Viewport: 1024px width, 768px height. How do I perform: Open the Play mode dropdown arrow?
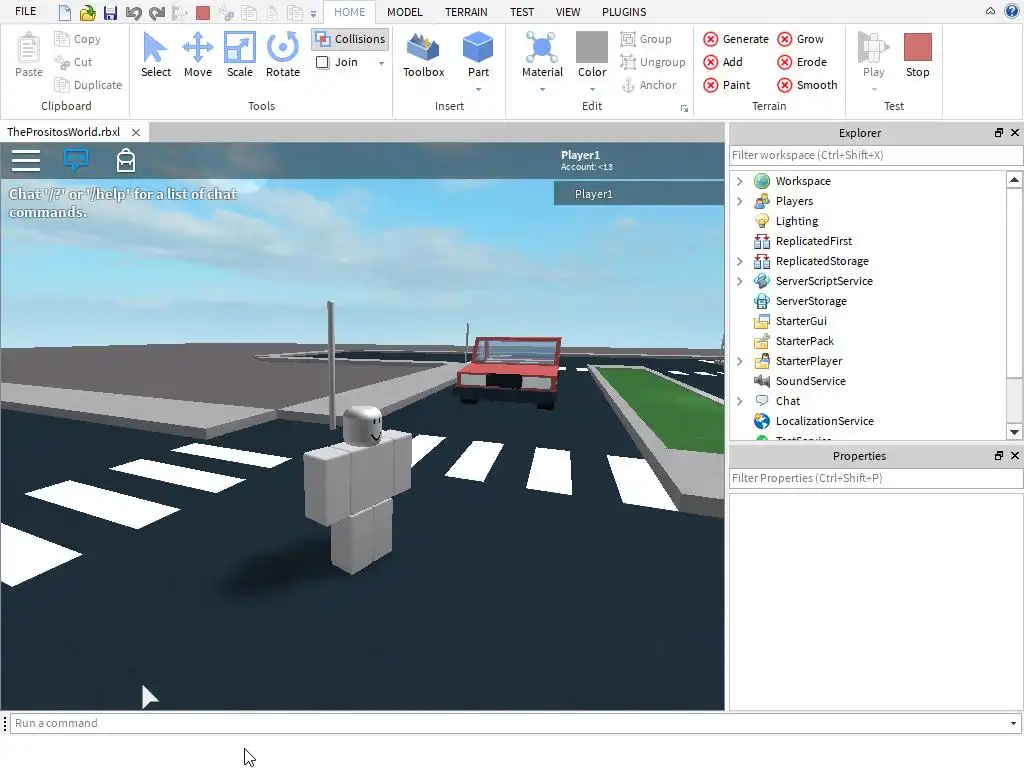tap(873, 89)
